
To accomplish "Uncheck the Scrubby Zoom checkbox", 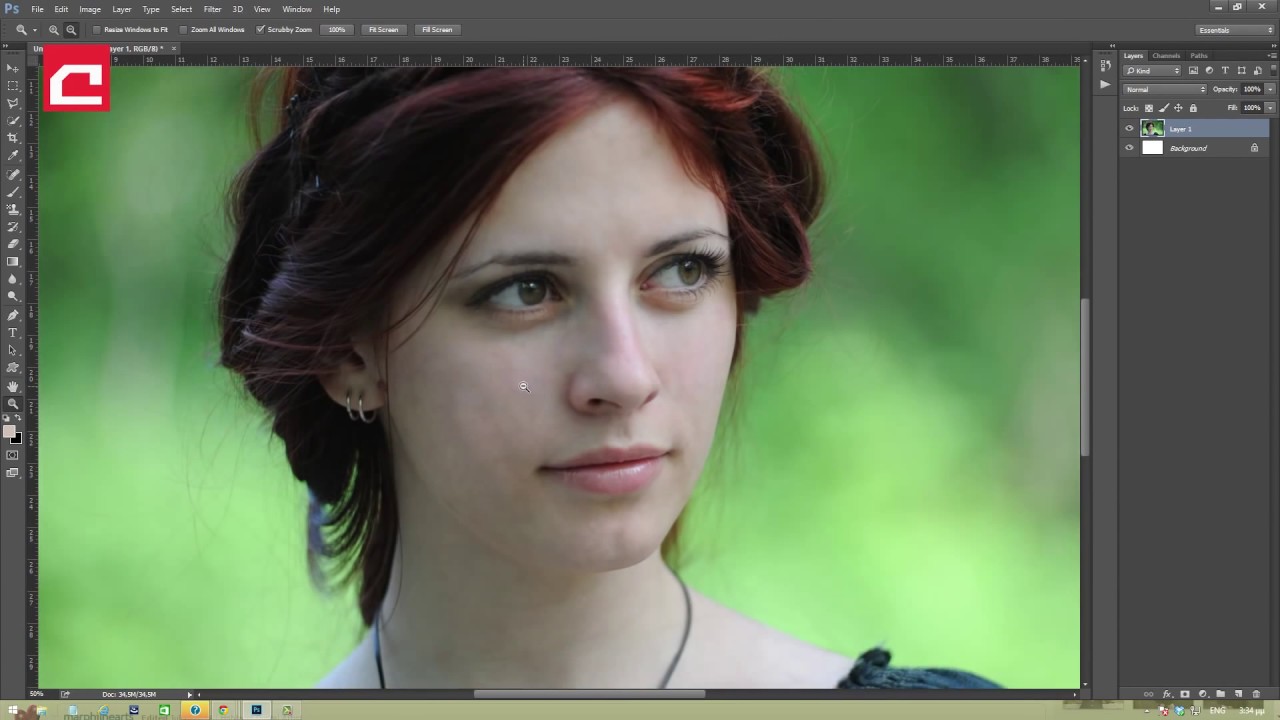I will coord(261,30).
